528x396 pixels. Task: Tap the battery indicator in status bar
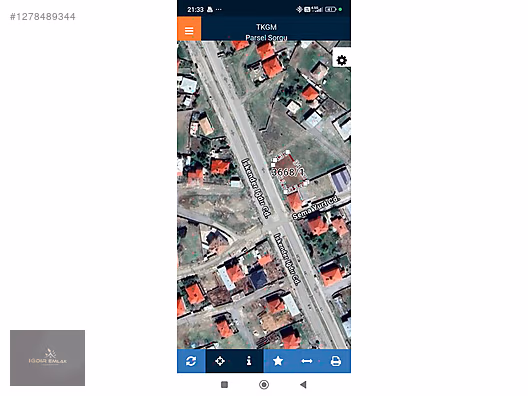point(331,9)
